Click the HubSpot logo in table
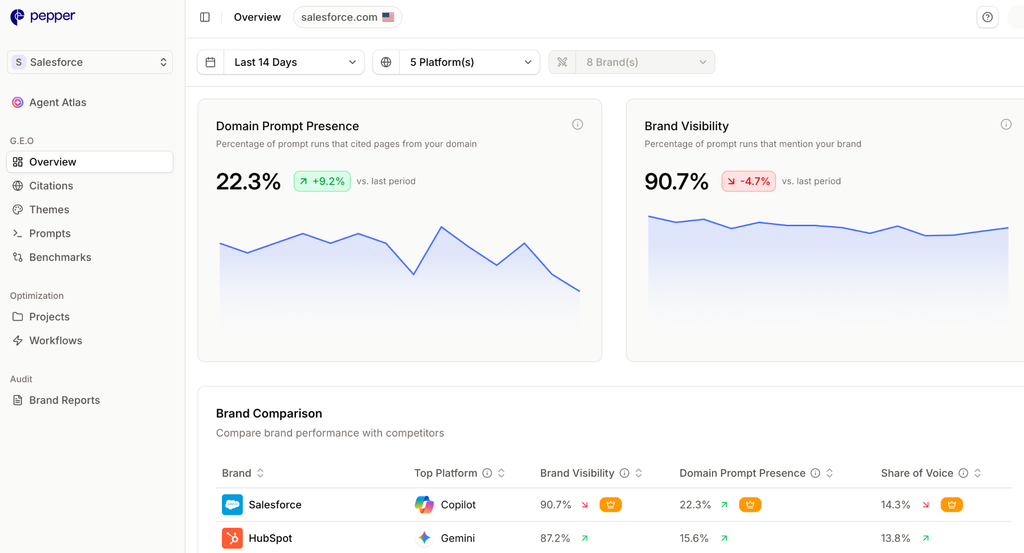This screenshot has width=1024, height=553. pyautogui.click(x=232, y=538)
